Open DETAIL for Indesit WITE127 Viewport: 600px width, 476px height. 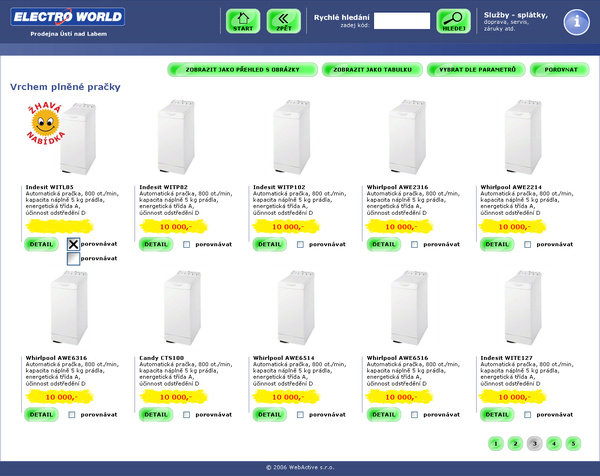click(x=497, y=414)
